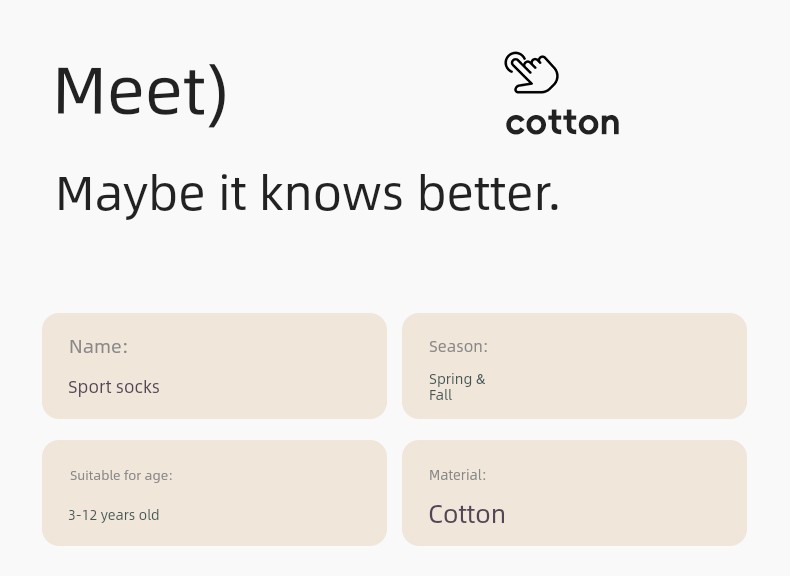Click the Suitable for age: label

pos(121,476)
